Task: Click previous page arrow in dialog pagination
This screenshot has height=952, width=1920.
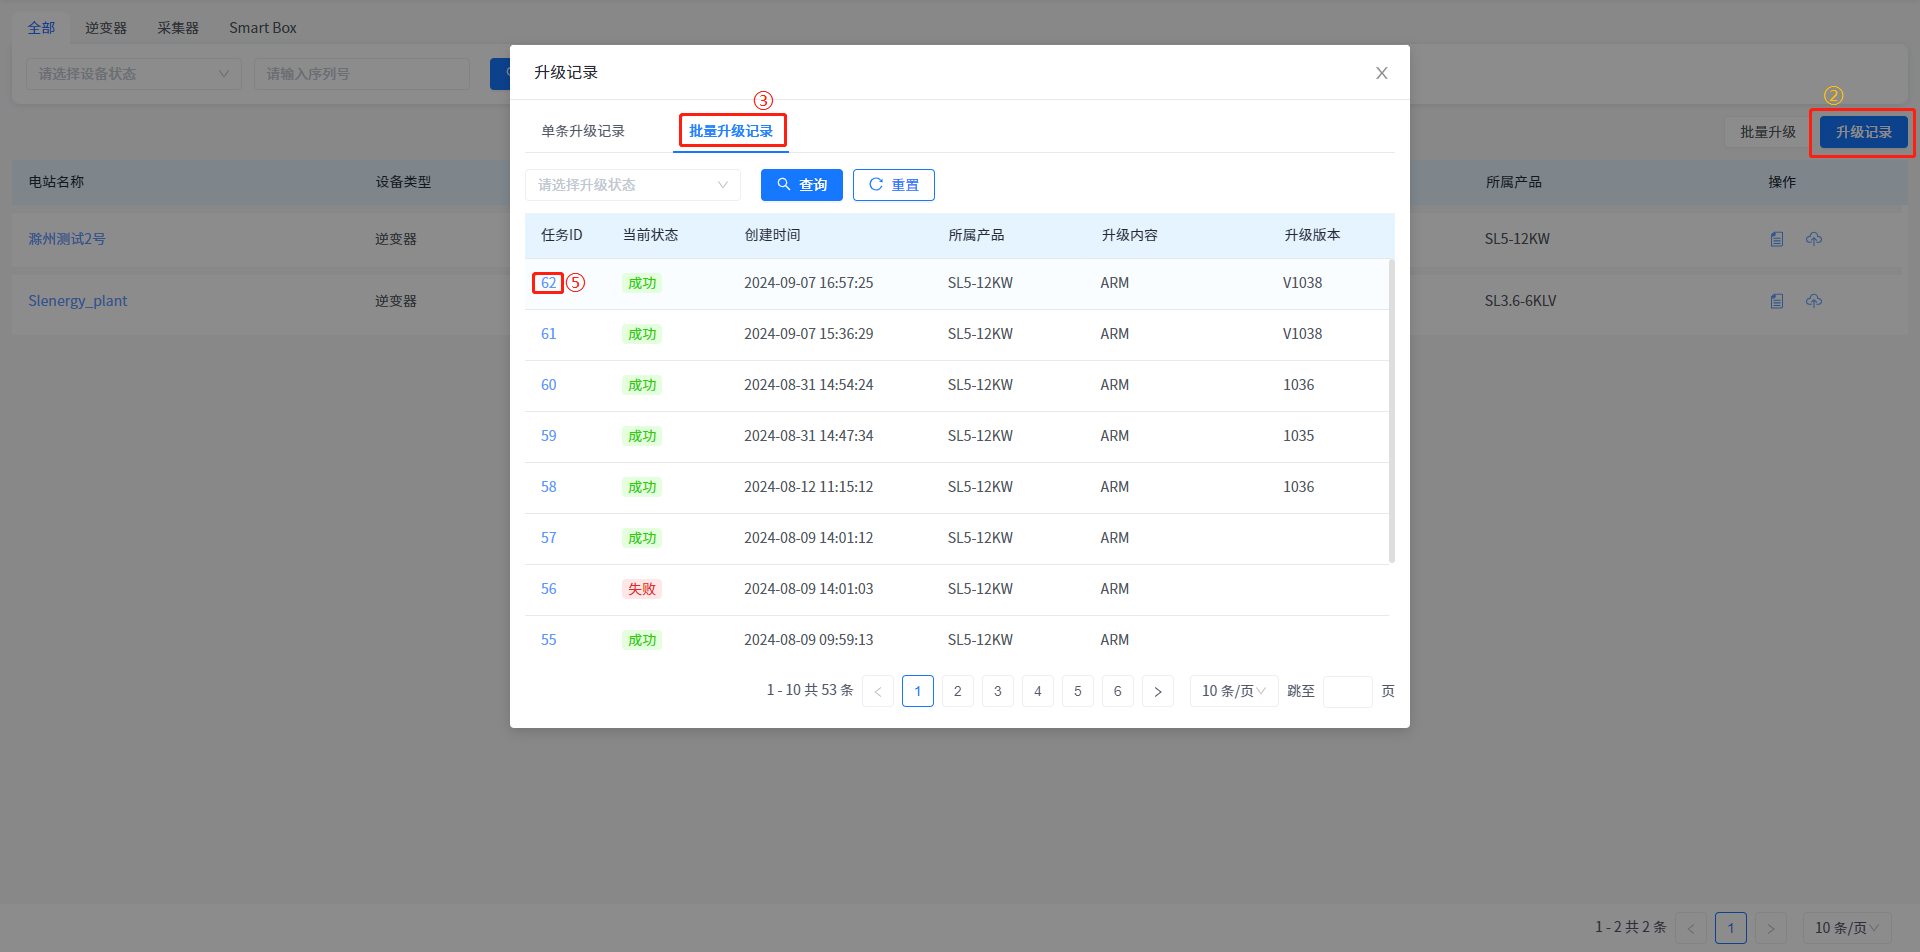Action: pyautogui.click(x=878, y=691)
